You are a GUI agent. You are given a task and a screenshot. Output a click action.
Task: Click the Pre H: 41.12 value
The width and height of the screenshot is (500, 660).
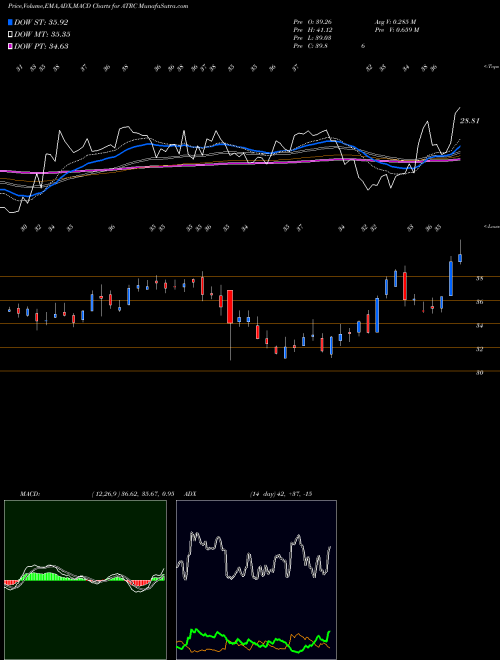coord(313,30)
